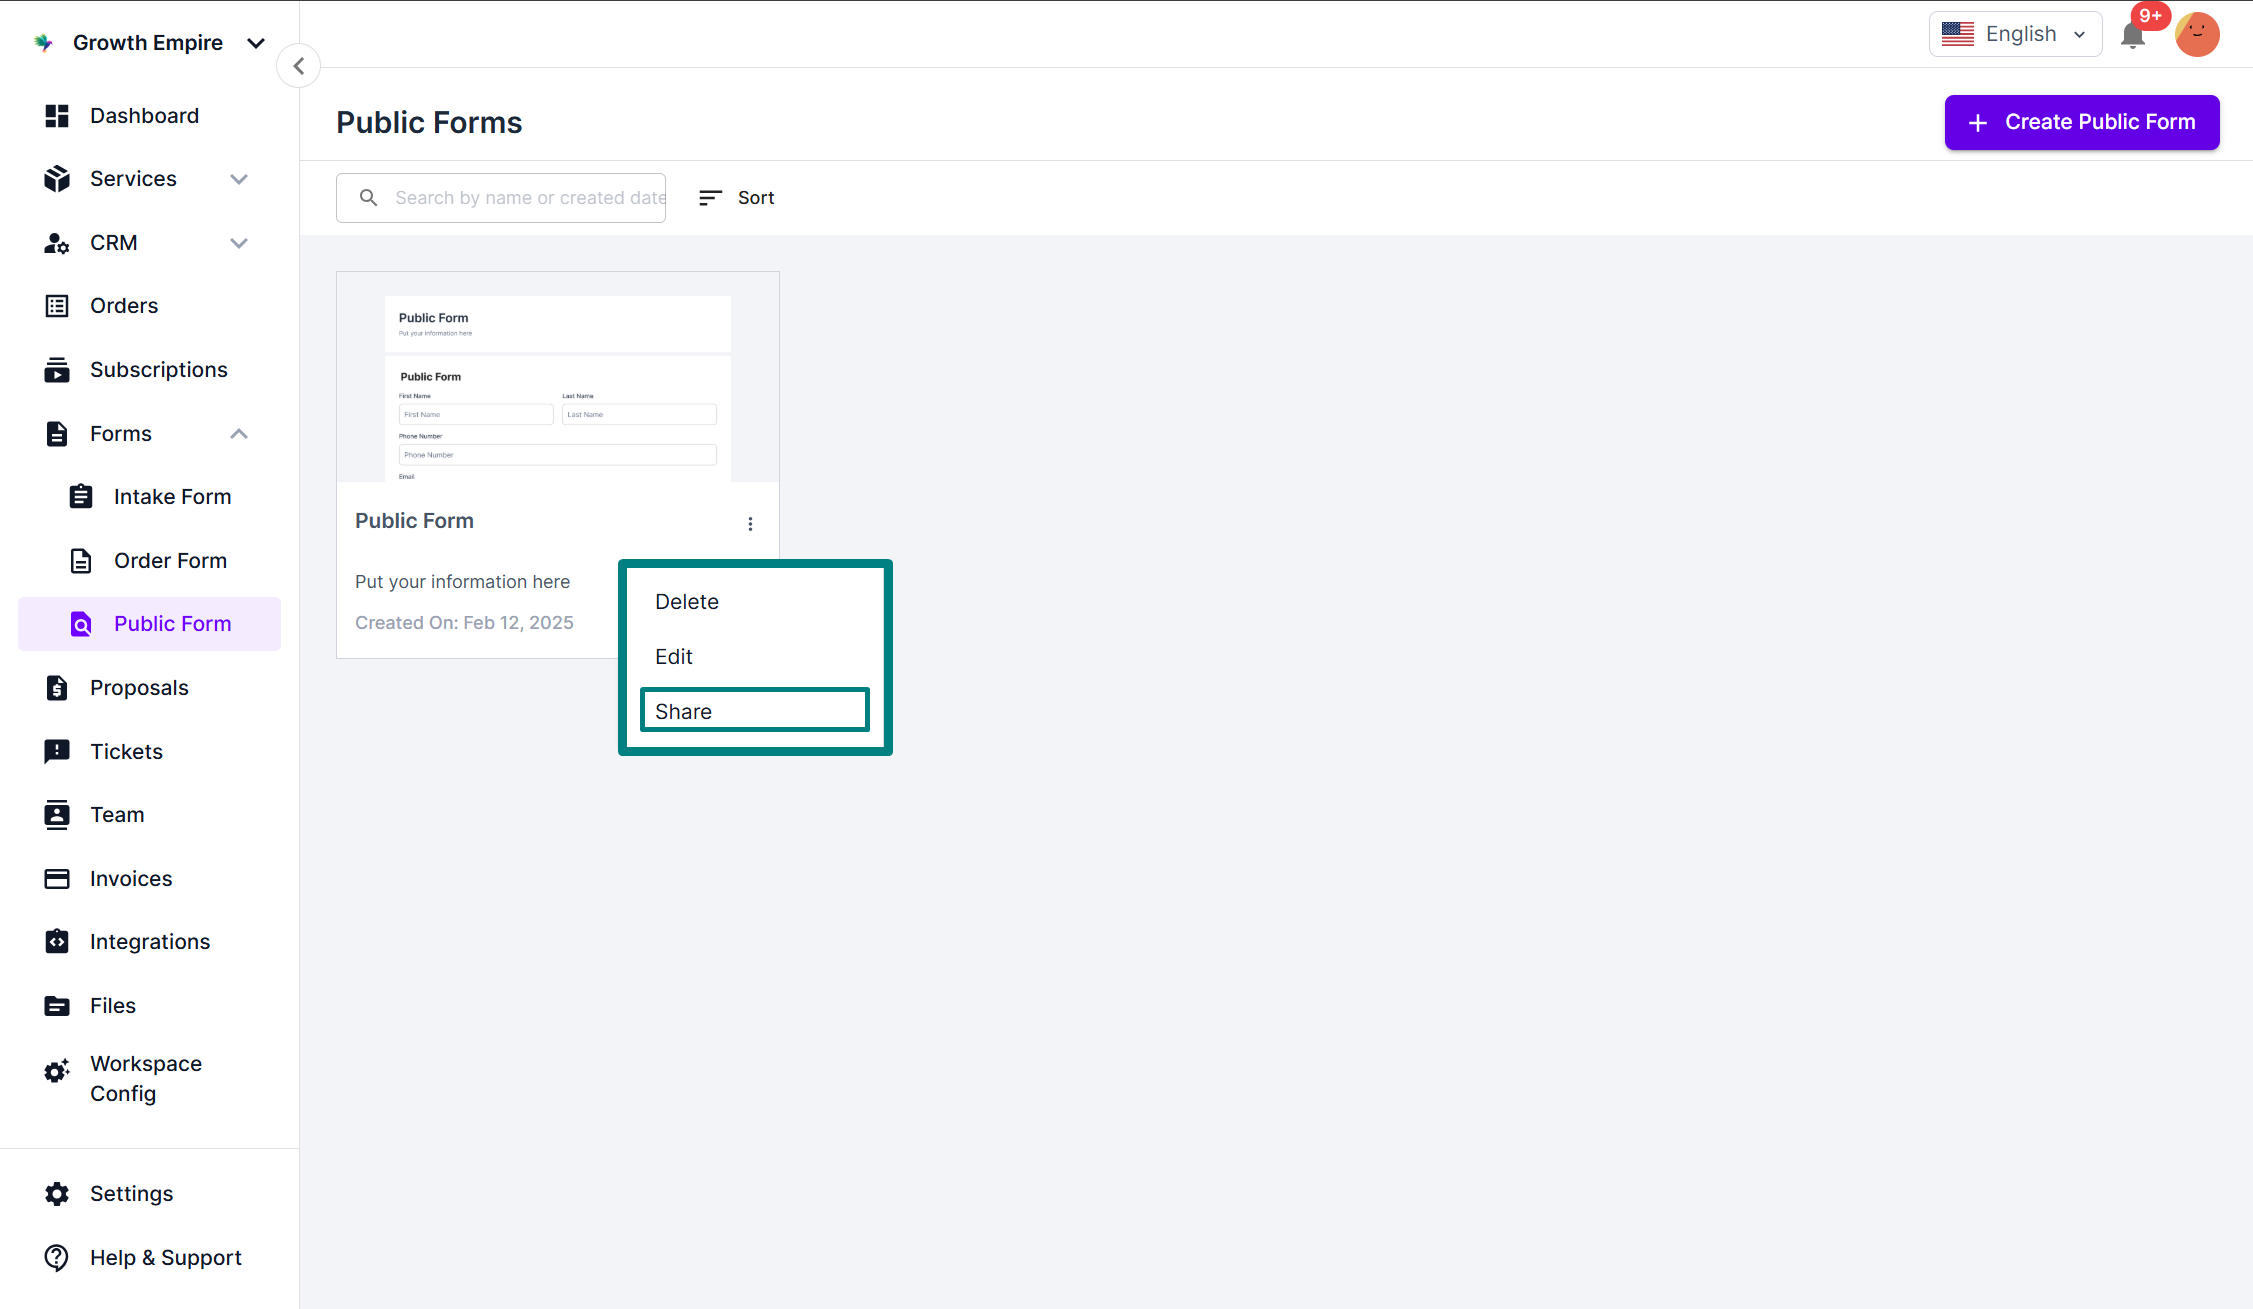
Task: Click the Create Public Form button
Action: pyautogui.click(x=2081, y=122)
